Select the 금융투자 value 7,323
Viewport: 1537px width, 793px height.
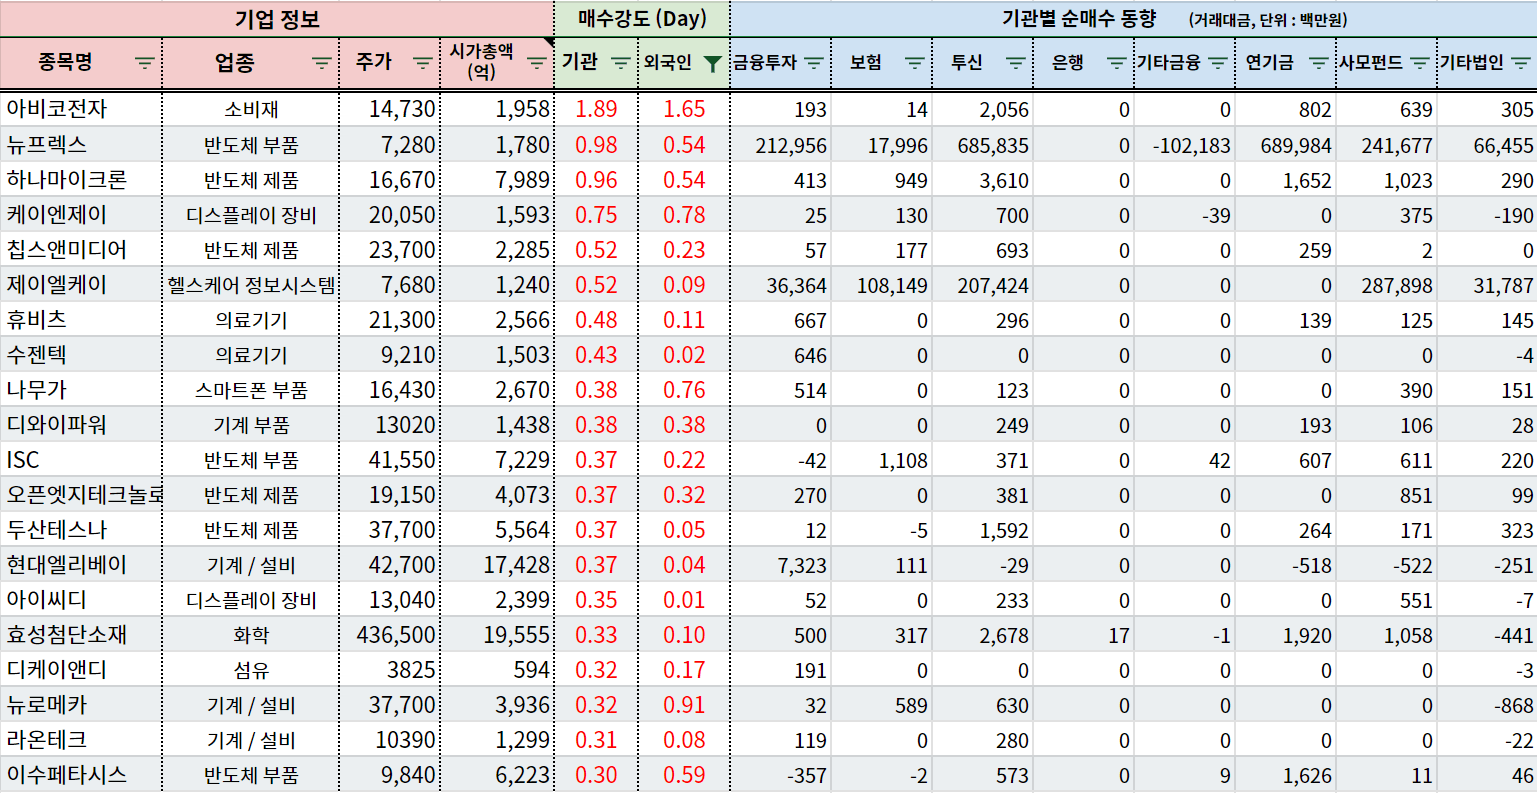781,565
